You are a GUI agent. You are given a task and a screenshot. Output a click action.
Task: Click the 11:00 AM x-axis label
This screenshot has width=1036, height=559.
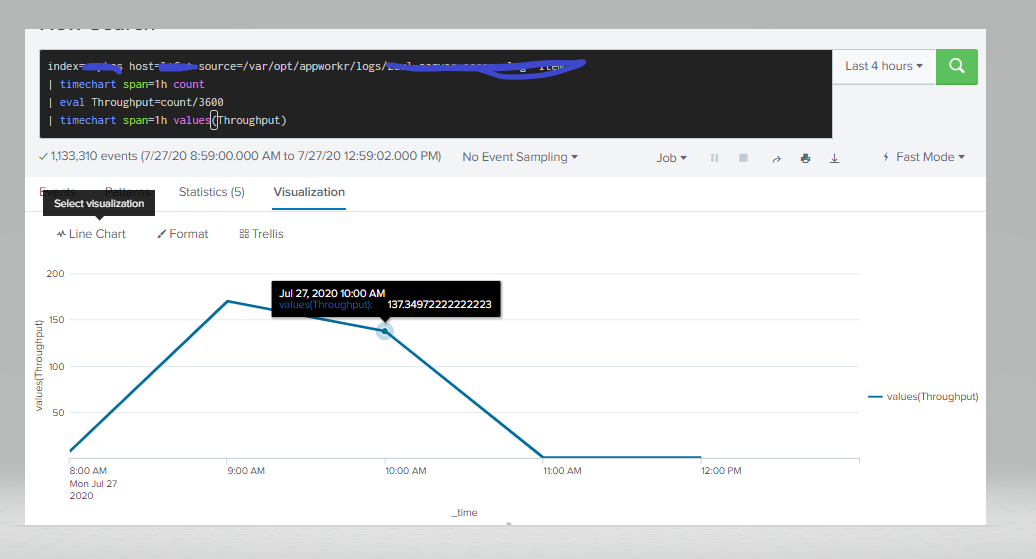(562, 471)
